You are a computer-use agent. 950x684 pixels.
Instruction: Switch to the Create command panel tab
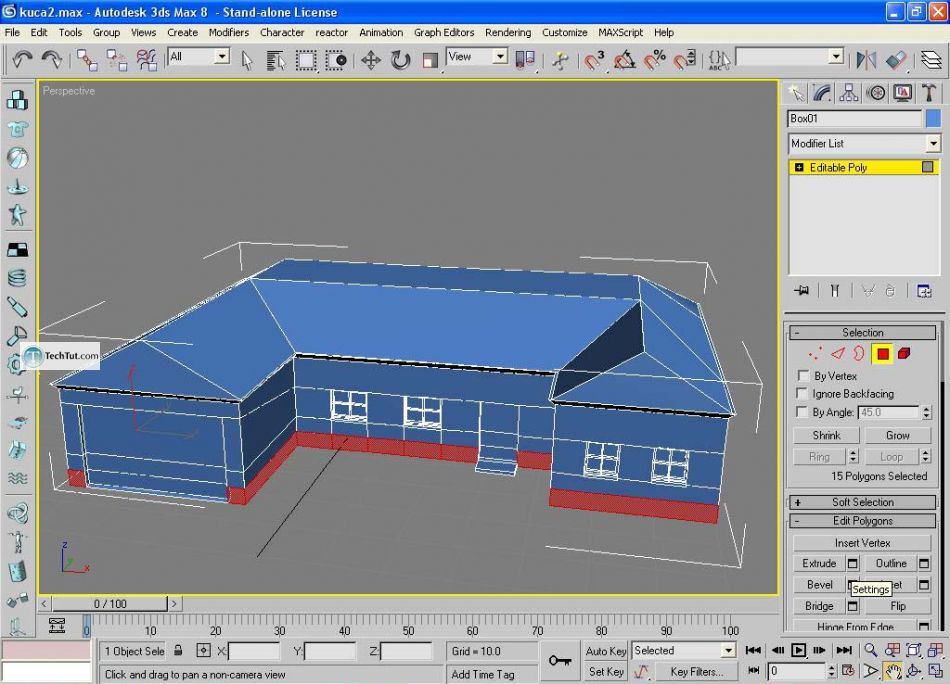click(796, 93)
